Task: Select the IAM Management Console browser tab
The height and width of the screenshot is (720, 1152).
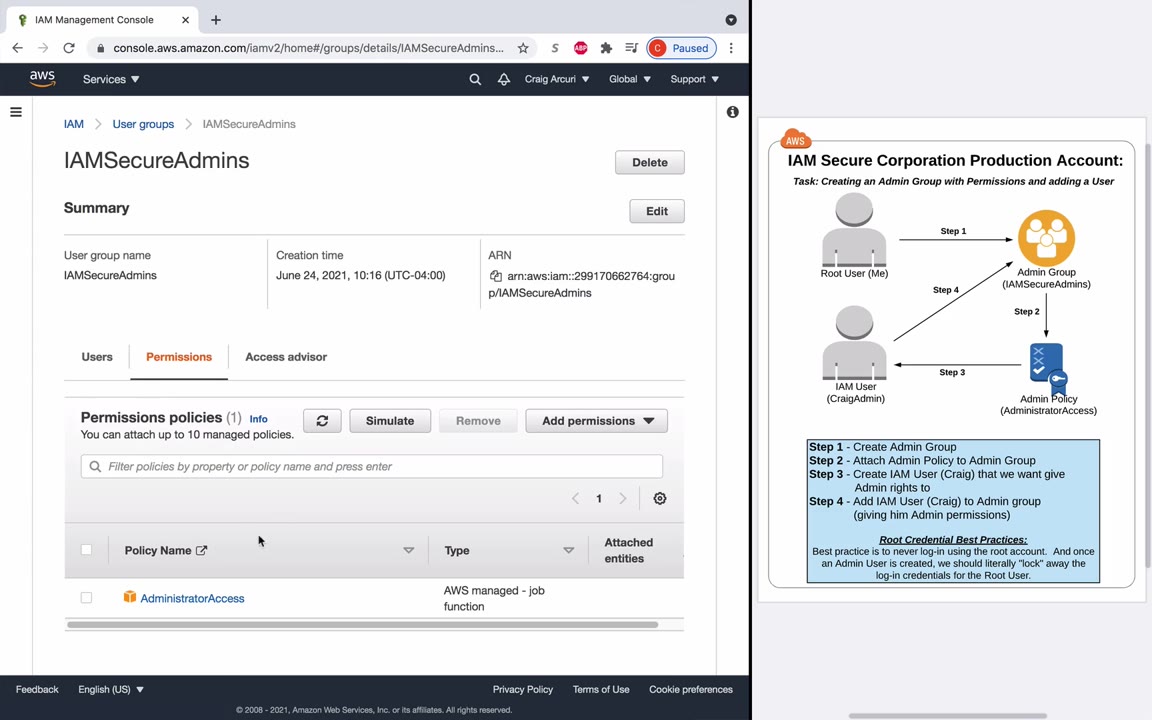Action: click(103, 20)
